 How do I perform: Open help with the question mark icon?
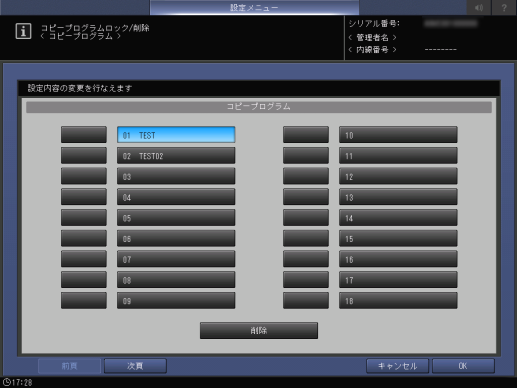pyautogui.click(x=504, y=7)
